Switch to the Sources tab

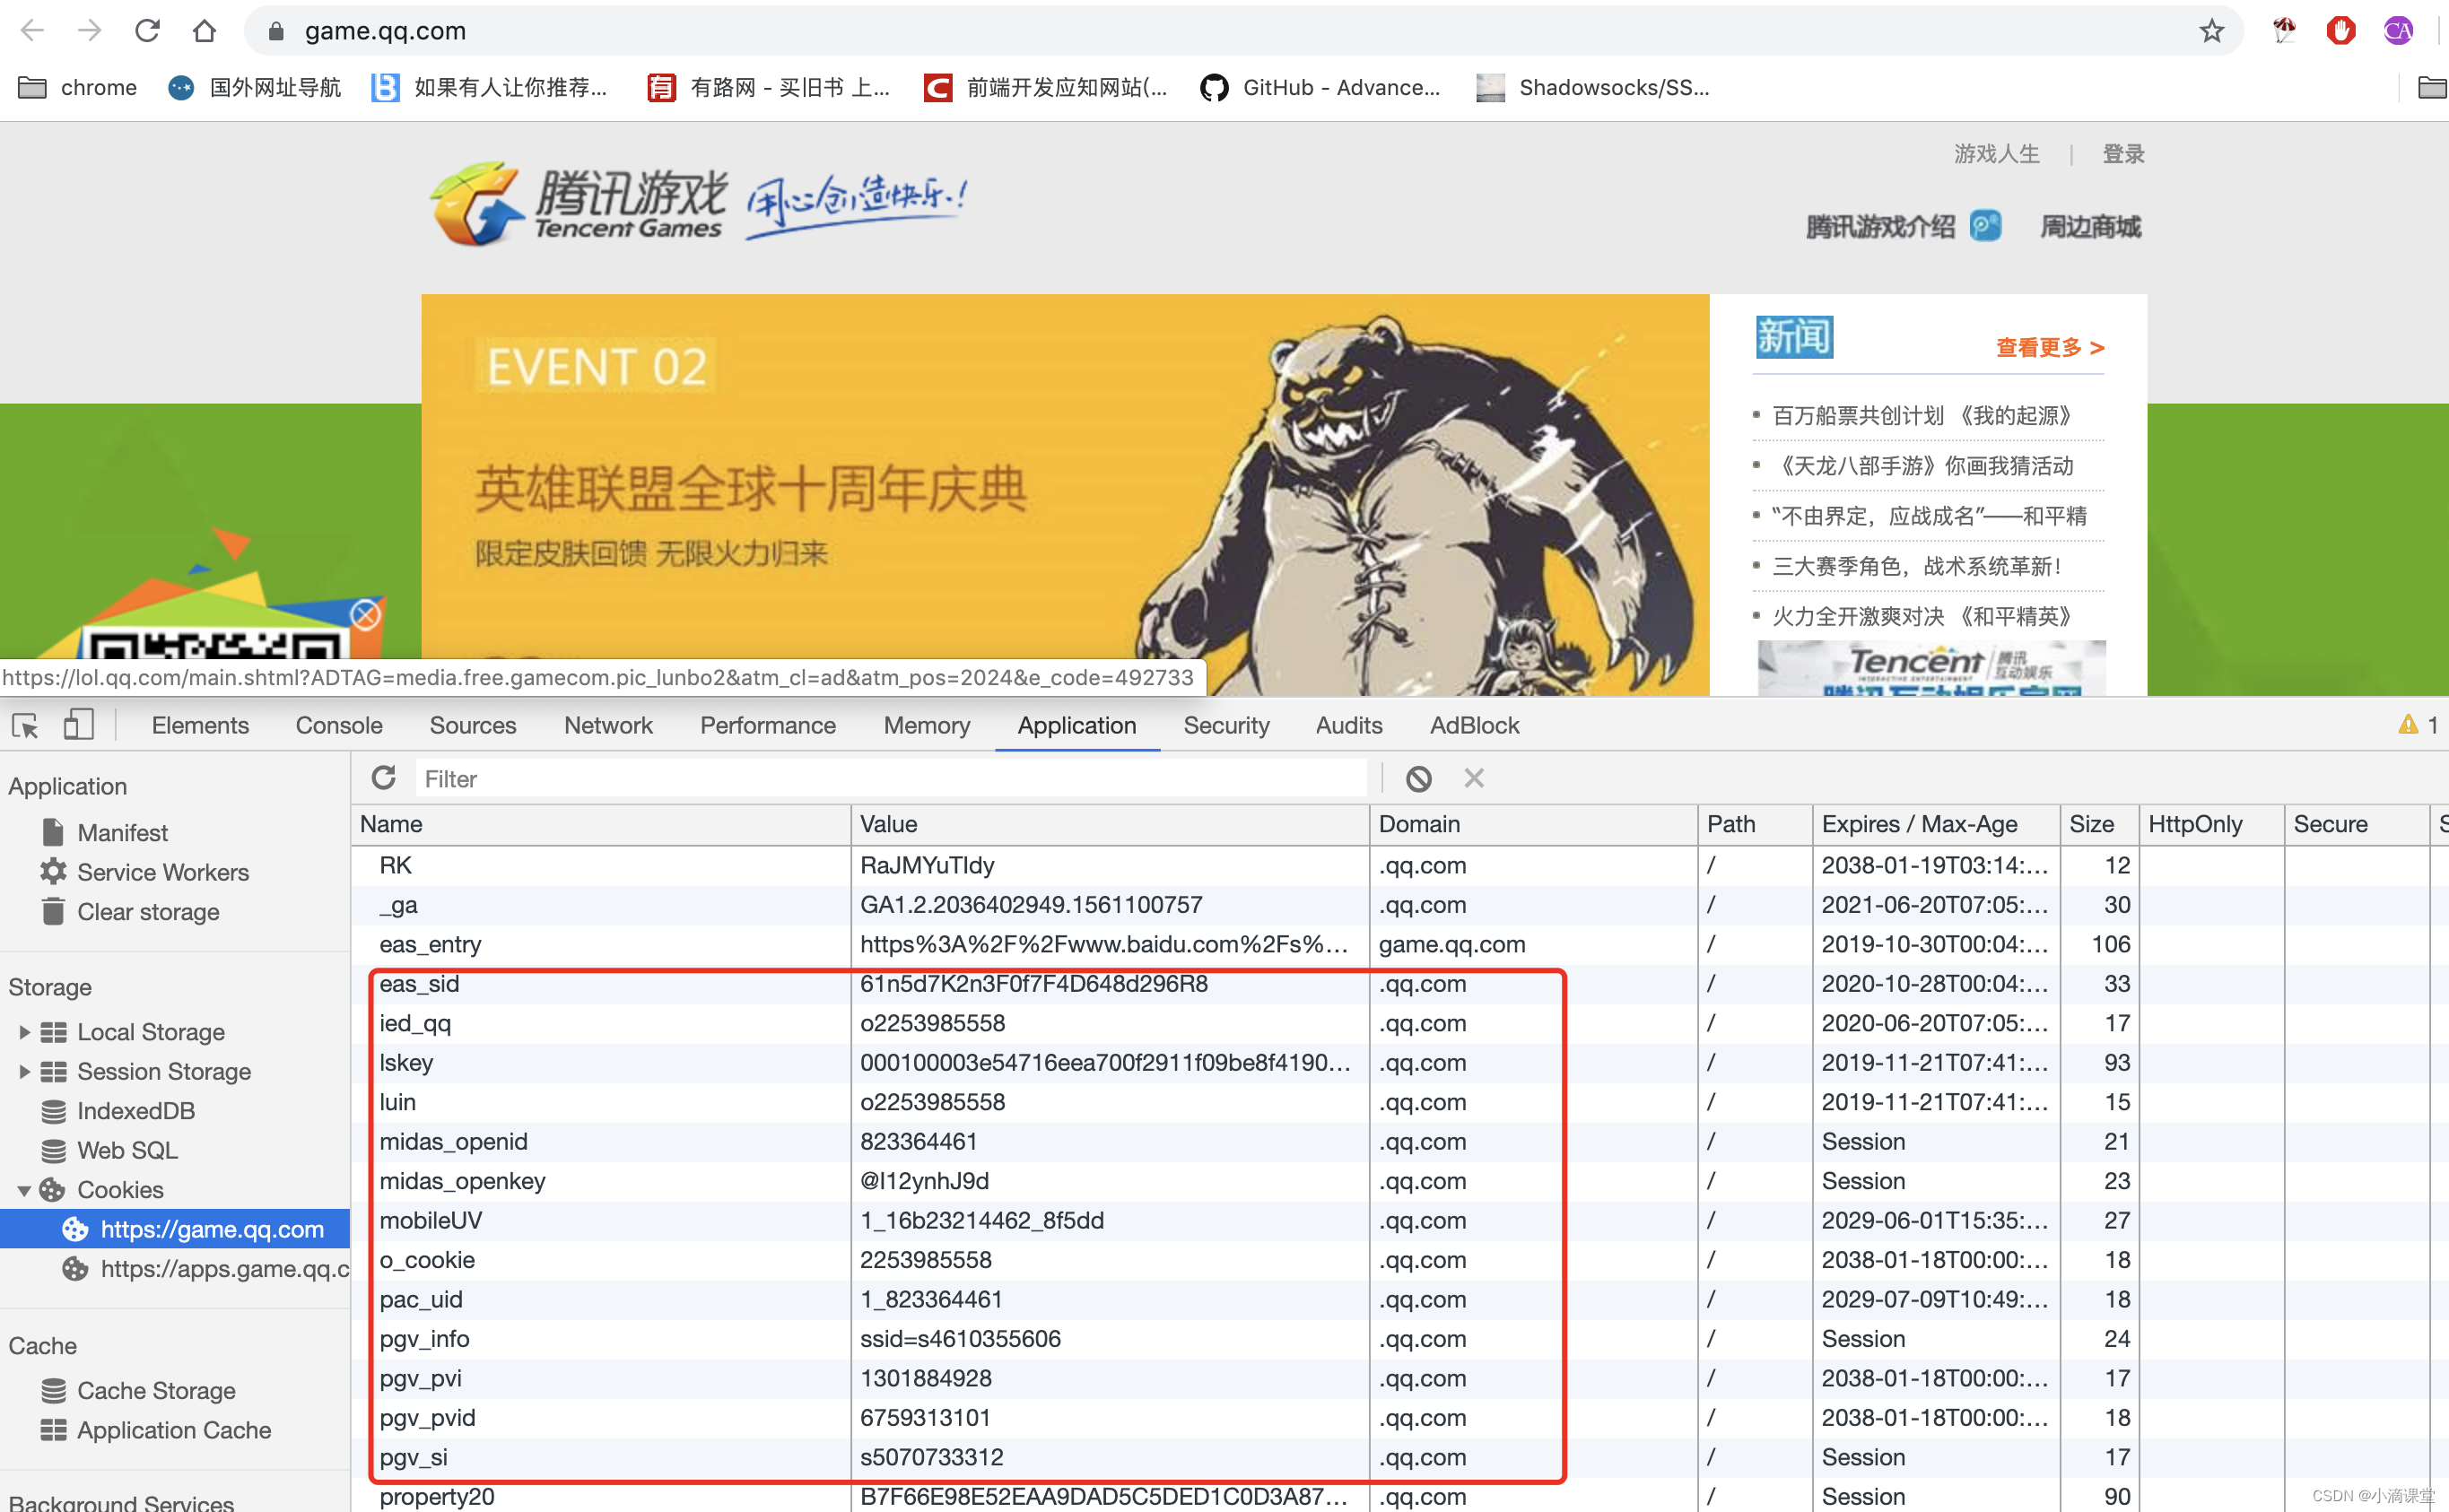(x=473, y=725)
